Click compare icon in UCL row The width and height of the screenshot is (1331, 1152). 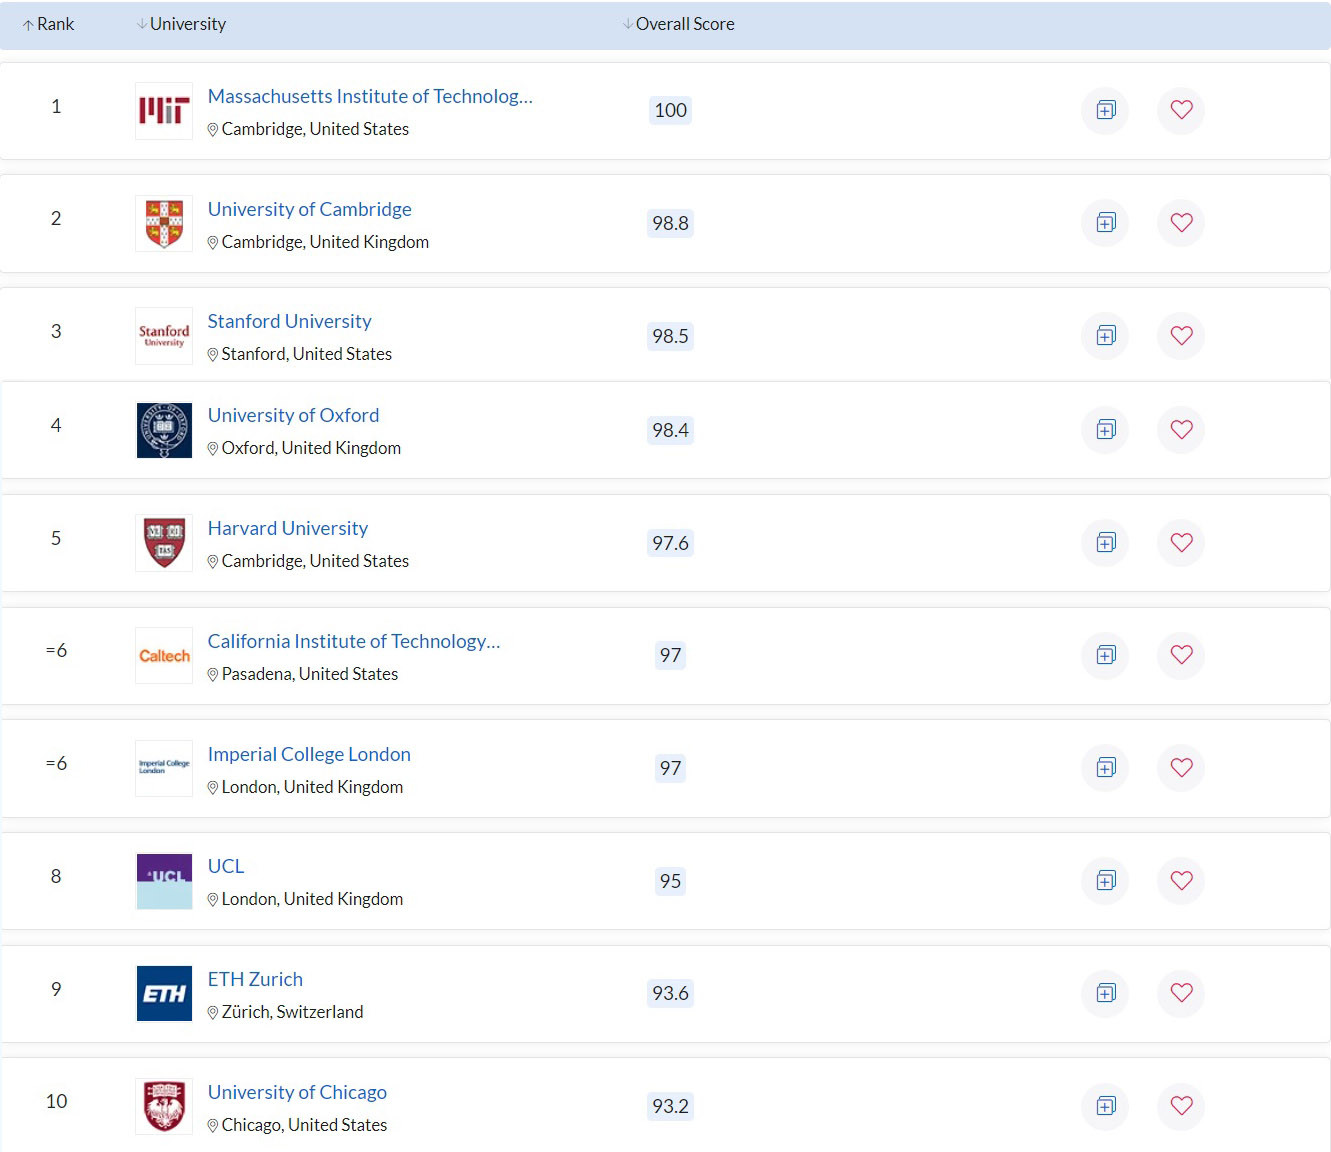tap(1105, 880)
